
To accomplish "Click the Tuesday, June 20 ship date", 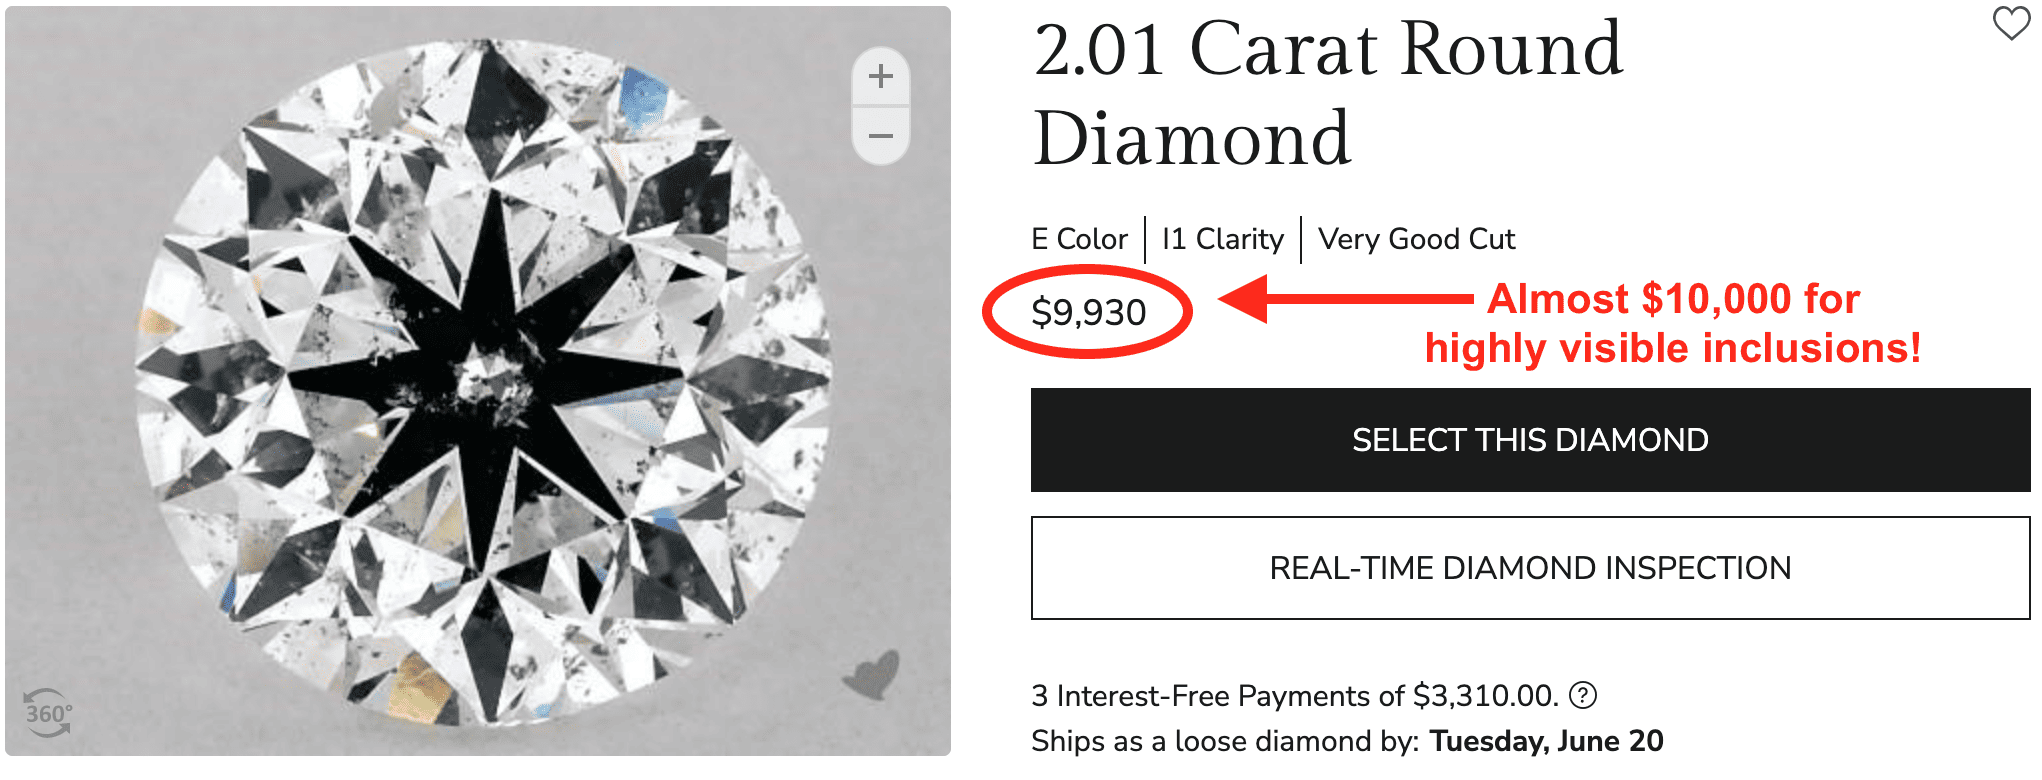I will tap(1546, 742).
